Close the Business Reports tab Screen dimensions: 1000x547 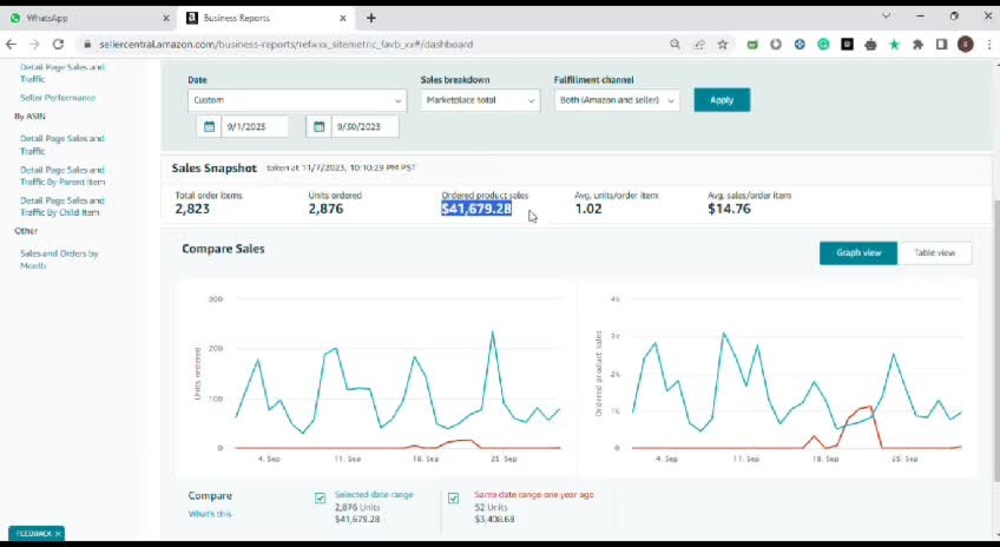click(x=342, y=18)
